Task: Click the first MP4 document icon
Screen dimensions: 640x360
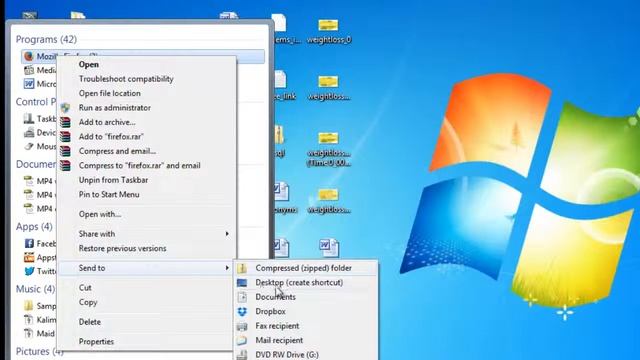Action: coord(29,181)
